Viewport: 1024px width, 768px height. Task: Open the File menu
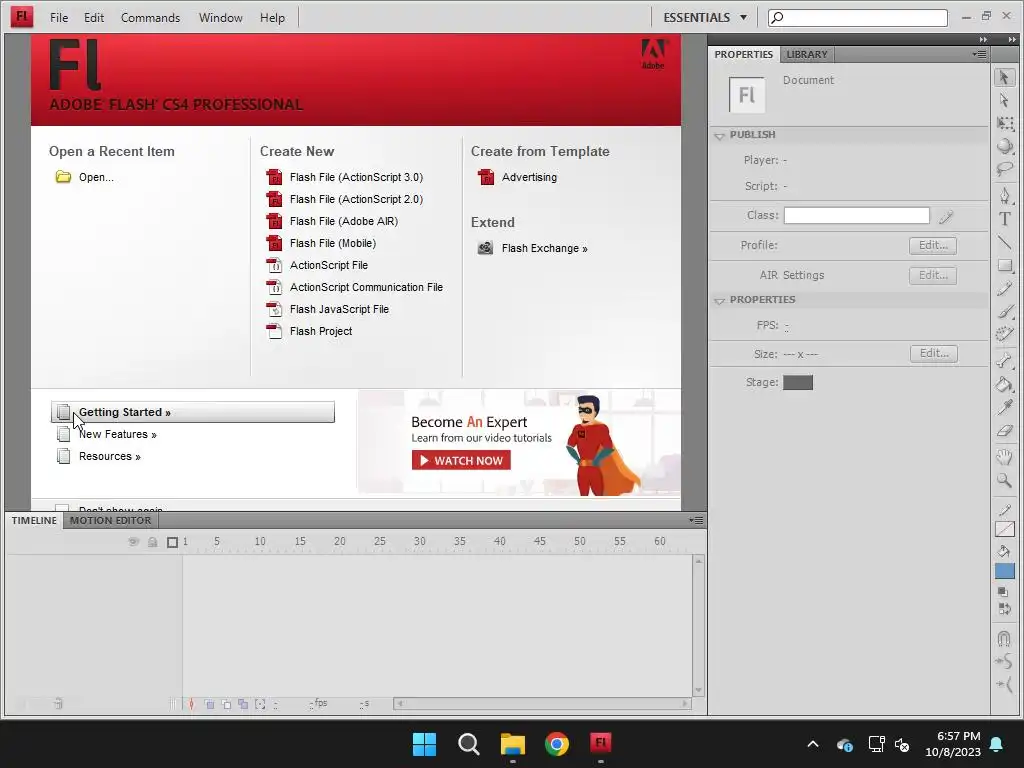pyautogui.click(x=59, y=18)
